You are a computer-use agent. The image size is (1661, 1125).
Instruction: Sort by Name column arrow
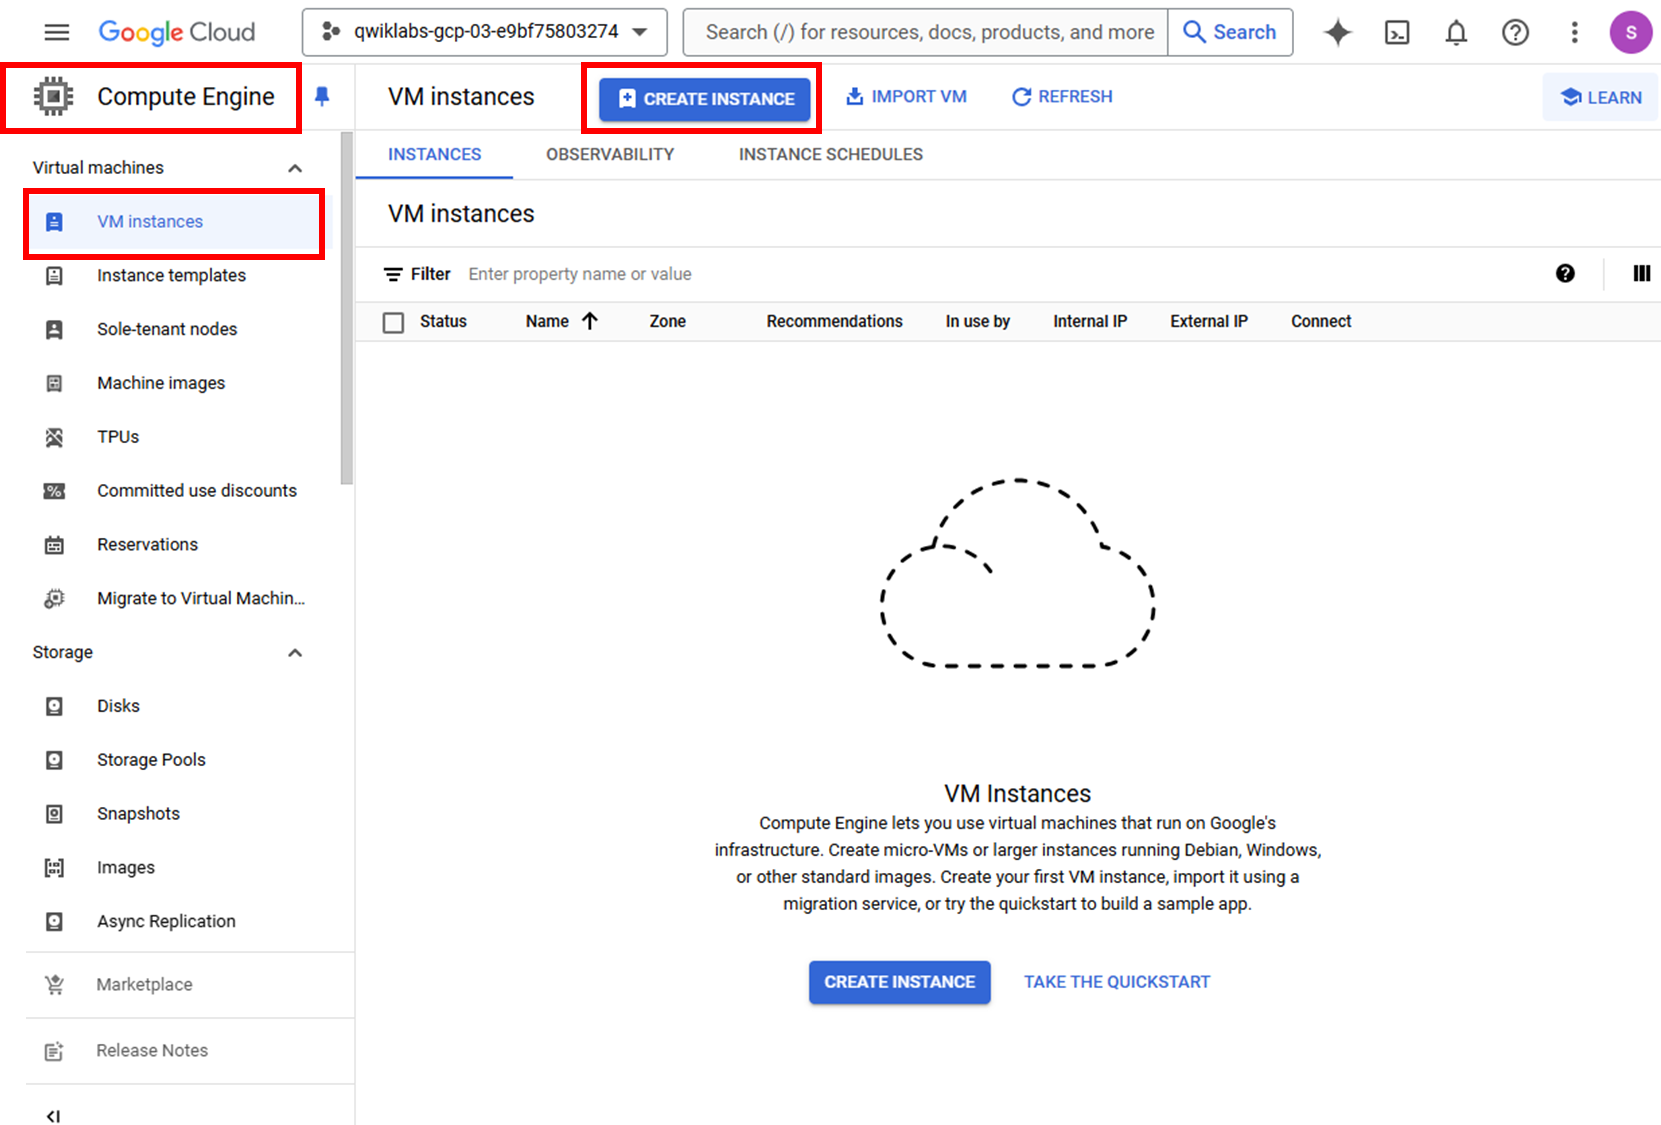[x=590, y=321]
